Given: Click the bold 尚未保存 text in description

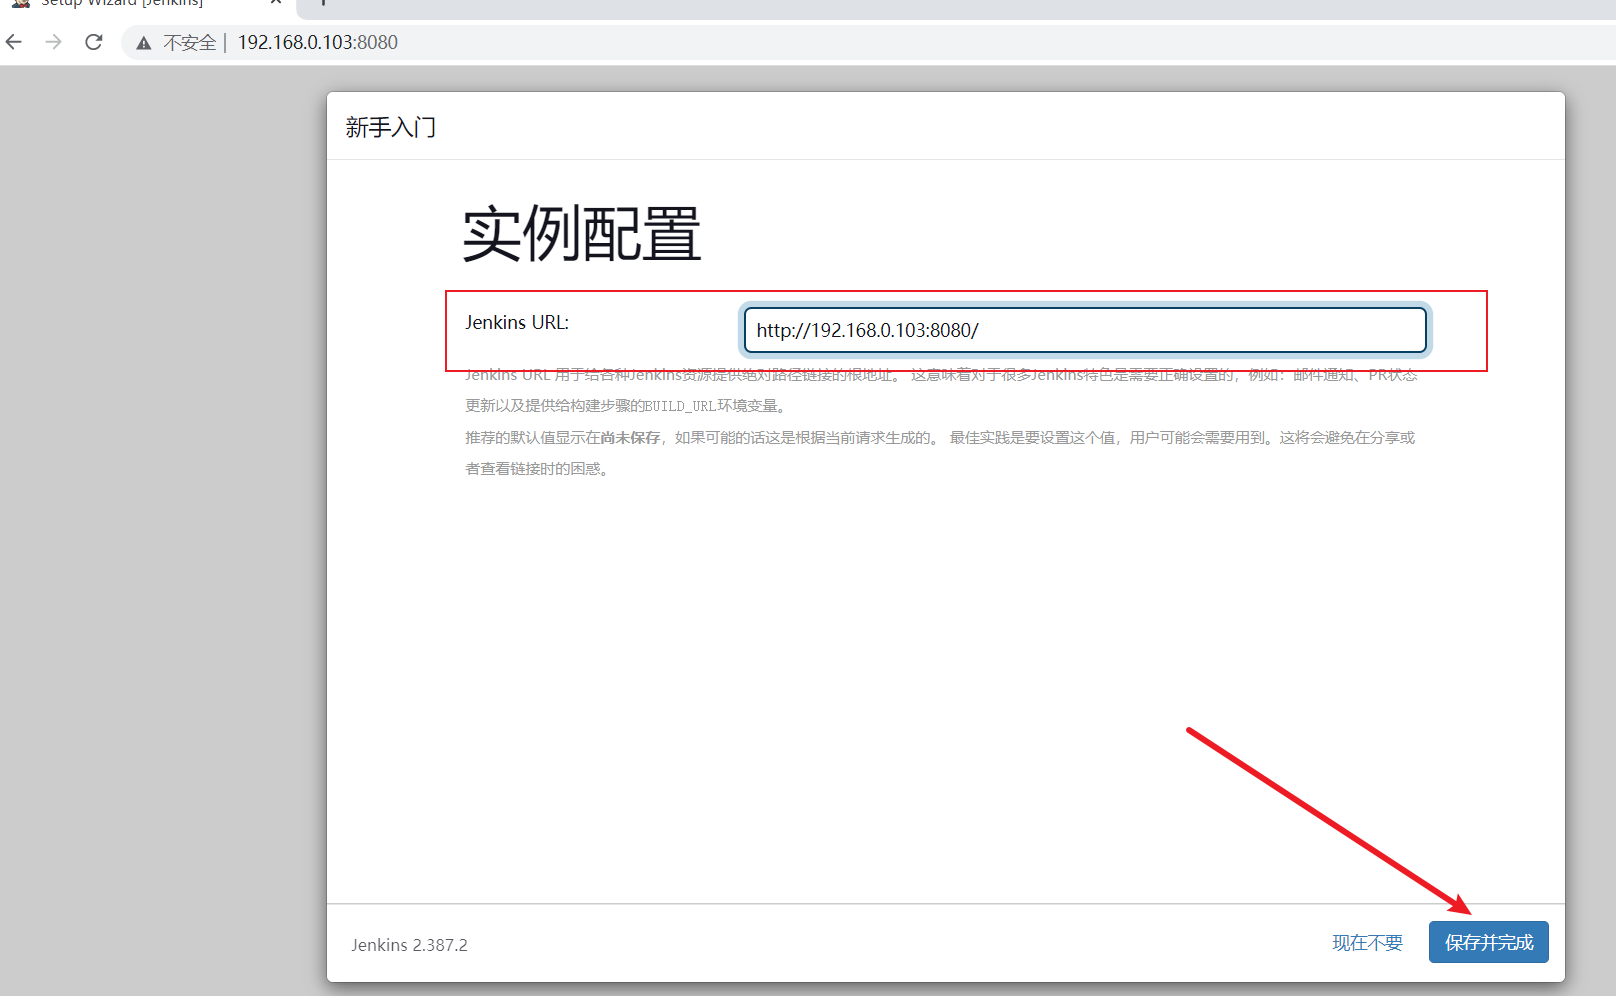Looking at the screenshot, I should tap(630, 438).
